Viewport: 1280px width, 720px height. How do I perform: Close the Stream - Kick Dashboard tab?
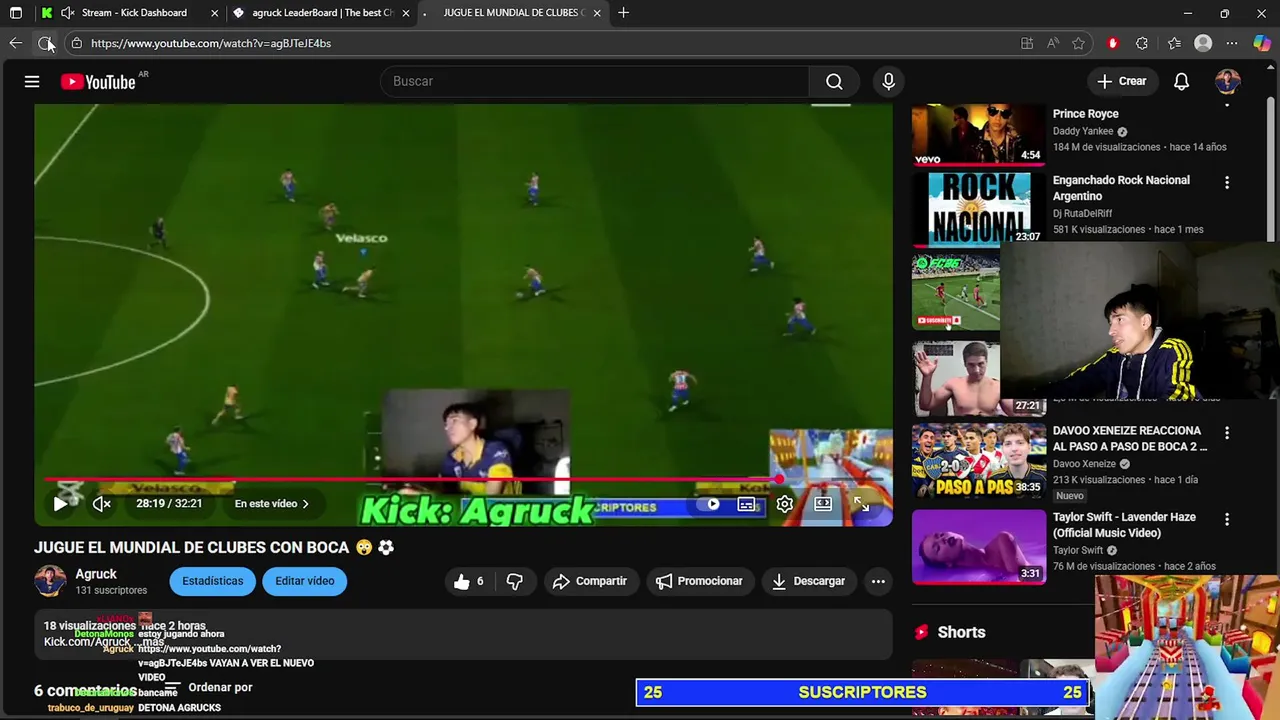215,13
